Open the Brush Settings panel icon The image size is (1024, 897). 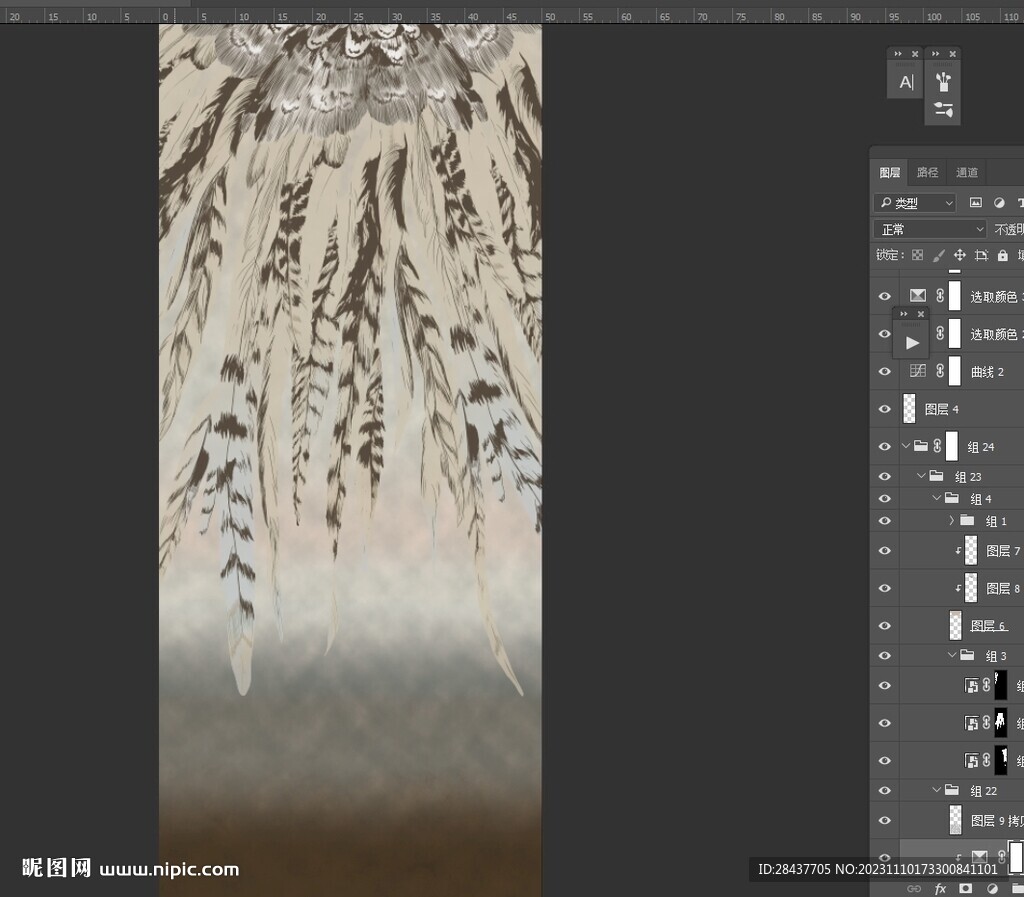click(x=943, y=110)
